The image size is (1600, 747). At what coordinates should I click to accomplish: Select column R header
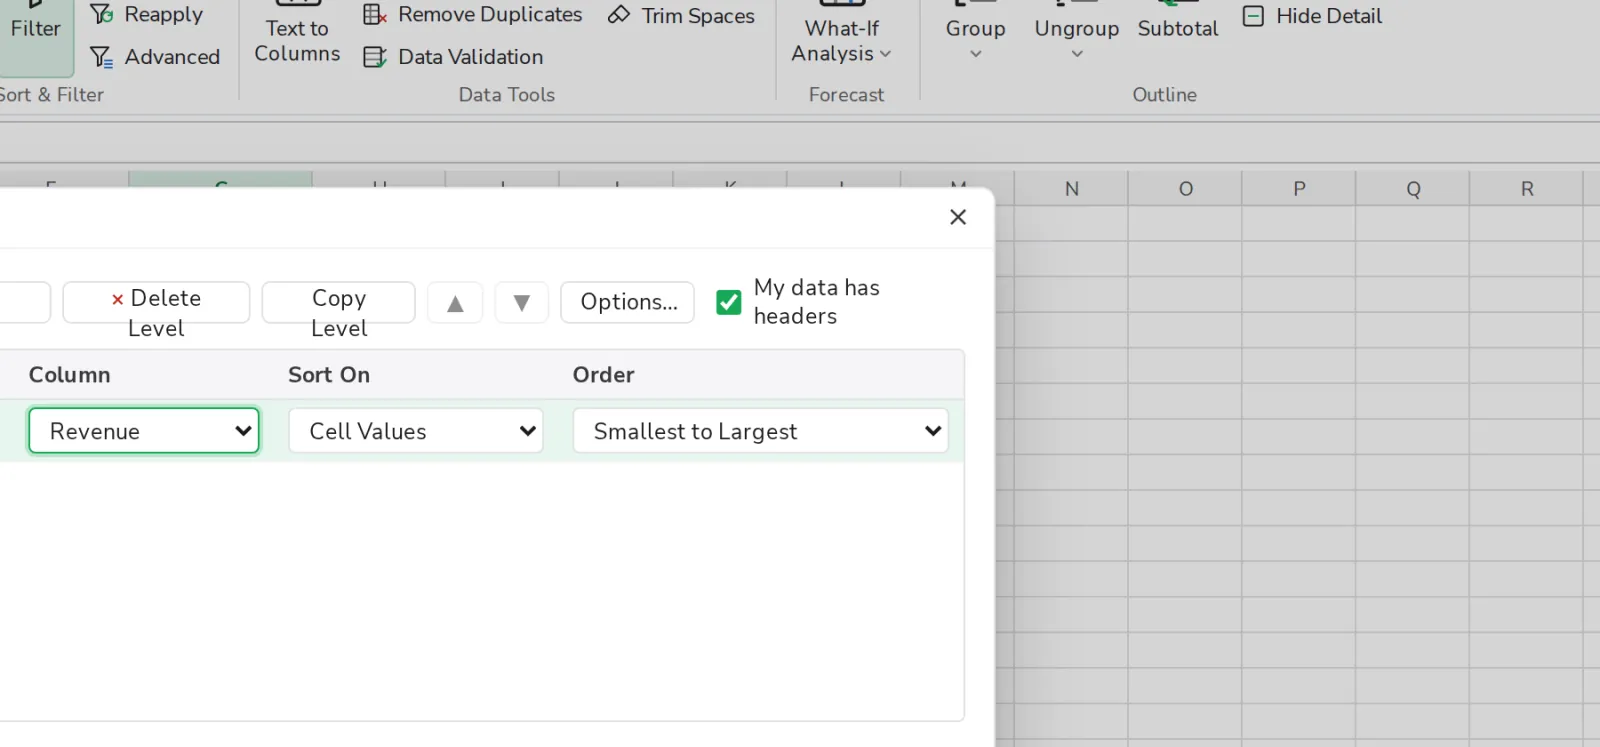point(1527,189)
